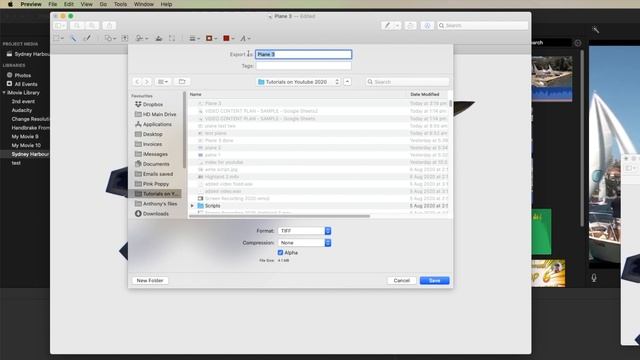Collapse the iMovie Library disclosure triangle
Image resolution: width=640 pixels, height=360 pixels.
tap(4, 93)
